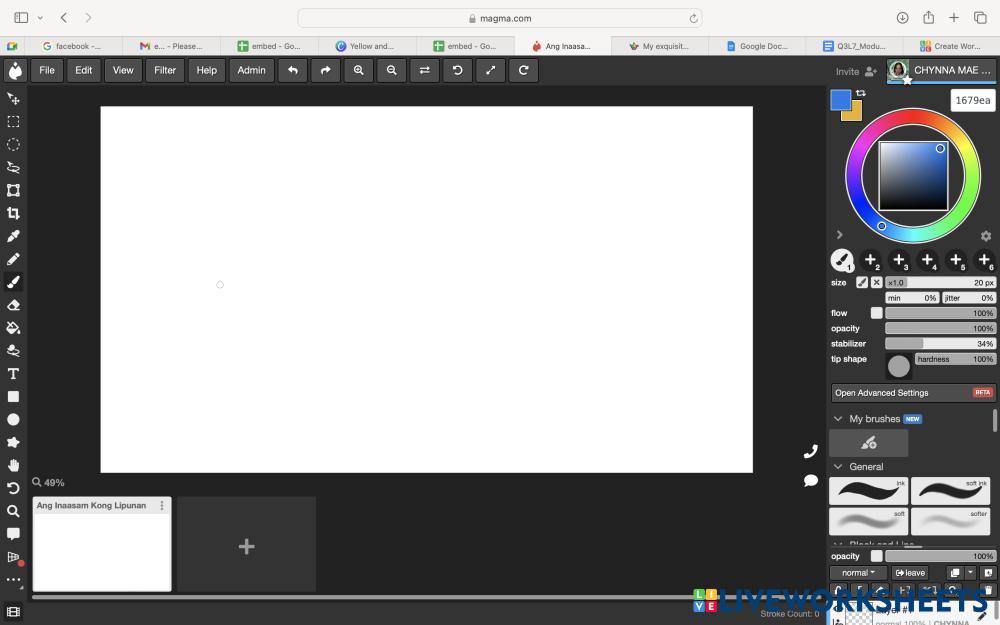Toggle the layer opacity lock checkbox

(x=876, y=556)
